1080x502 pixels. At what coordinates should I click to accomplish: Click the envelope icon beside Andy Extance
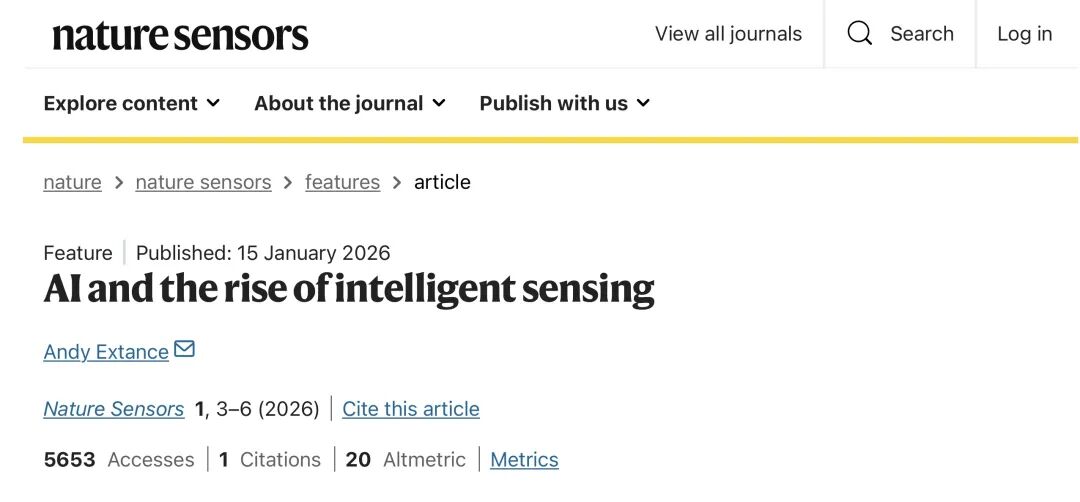(x=184, y=350)
